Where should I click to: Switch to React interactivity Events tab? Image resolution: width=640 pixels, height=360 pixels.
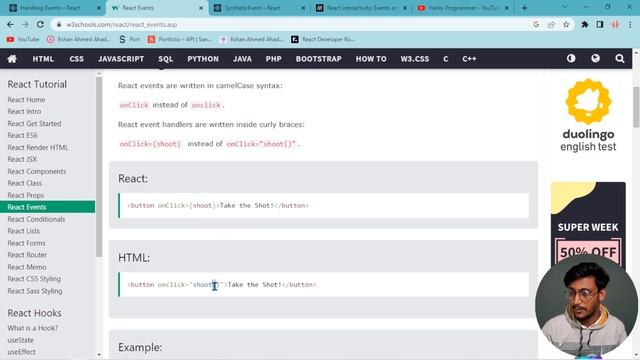pos(362,8)
